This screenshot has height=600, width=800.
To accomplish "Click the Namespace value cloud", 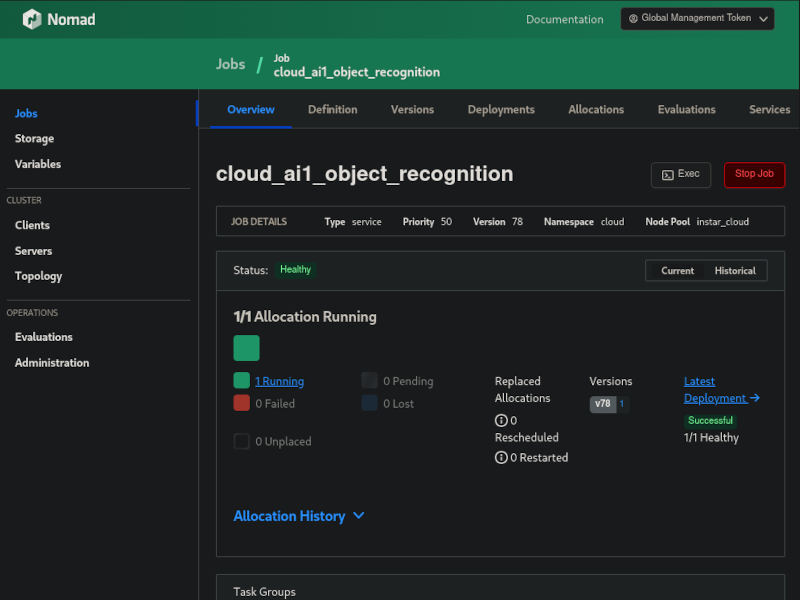I will click(x=612, y=222).
